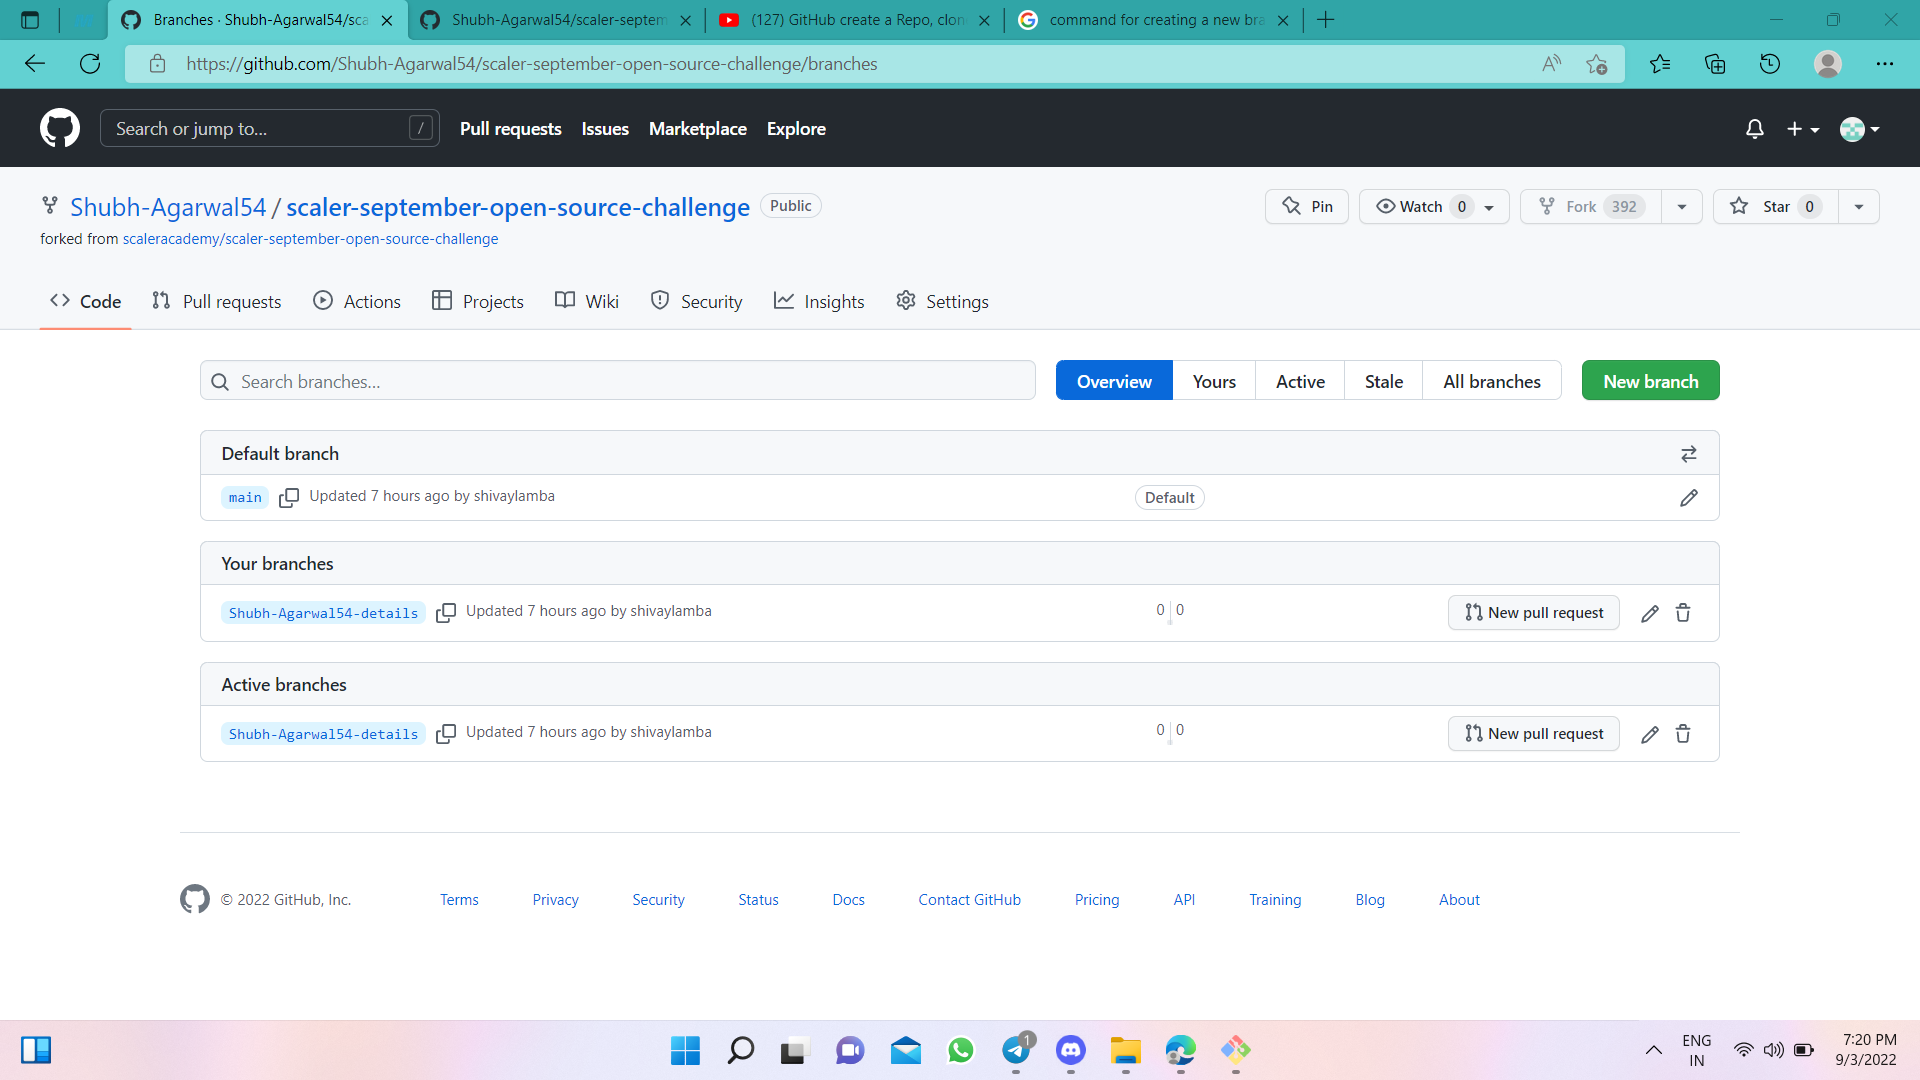Click the GitHub home logo
The image size is (1920, 1080).
[59, 128]
